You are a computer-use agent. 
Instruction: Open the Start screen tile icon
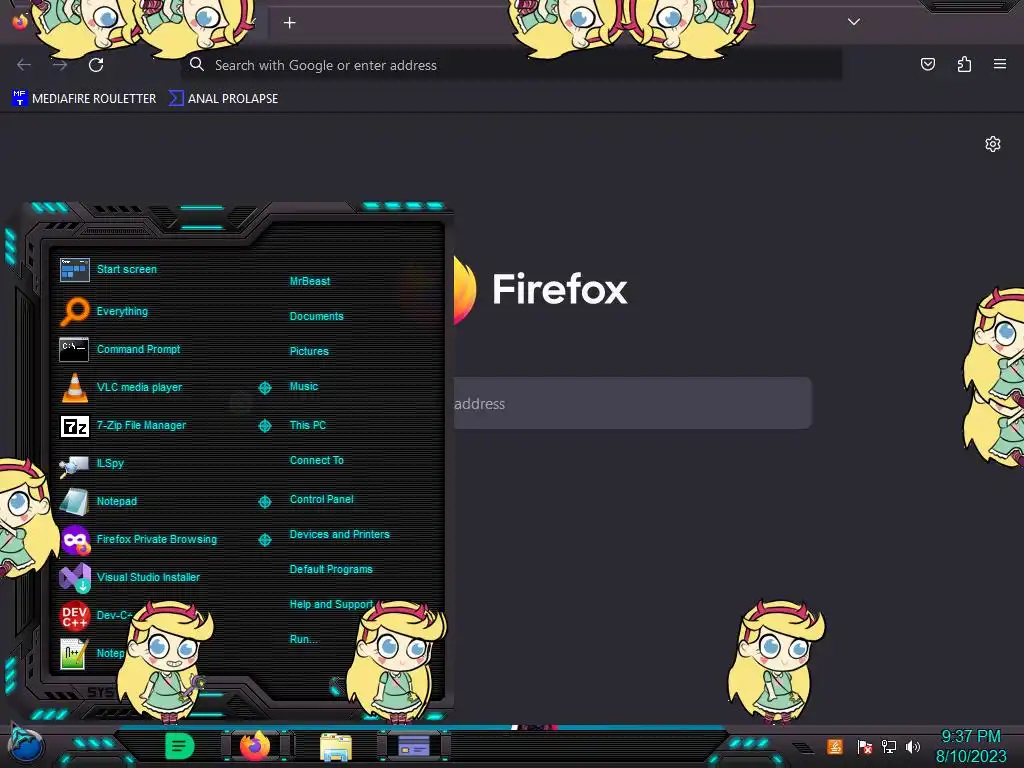click(x=74, y=269)
